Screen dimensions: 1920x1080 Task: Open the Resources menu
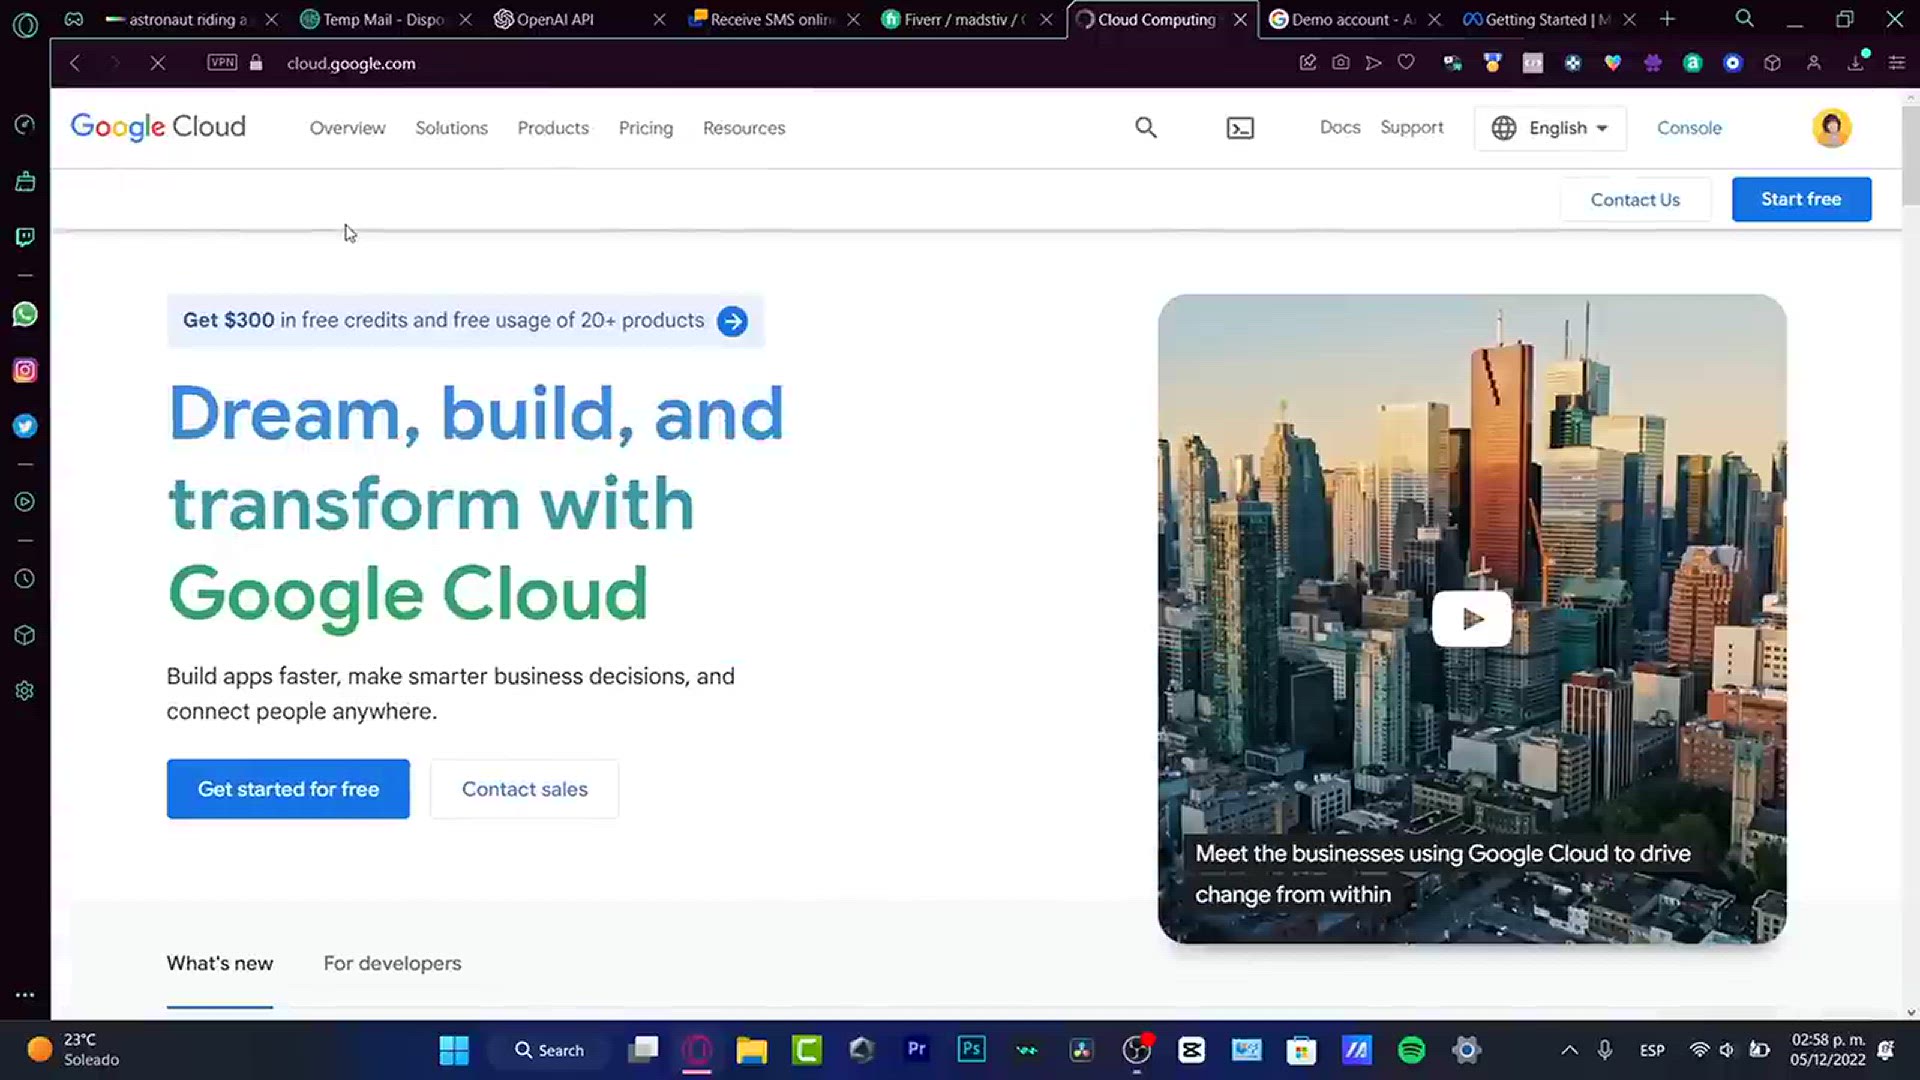(x=744, y=128)
